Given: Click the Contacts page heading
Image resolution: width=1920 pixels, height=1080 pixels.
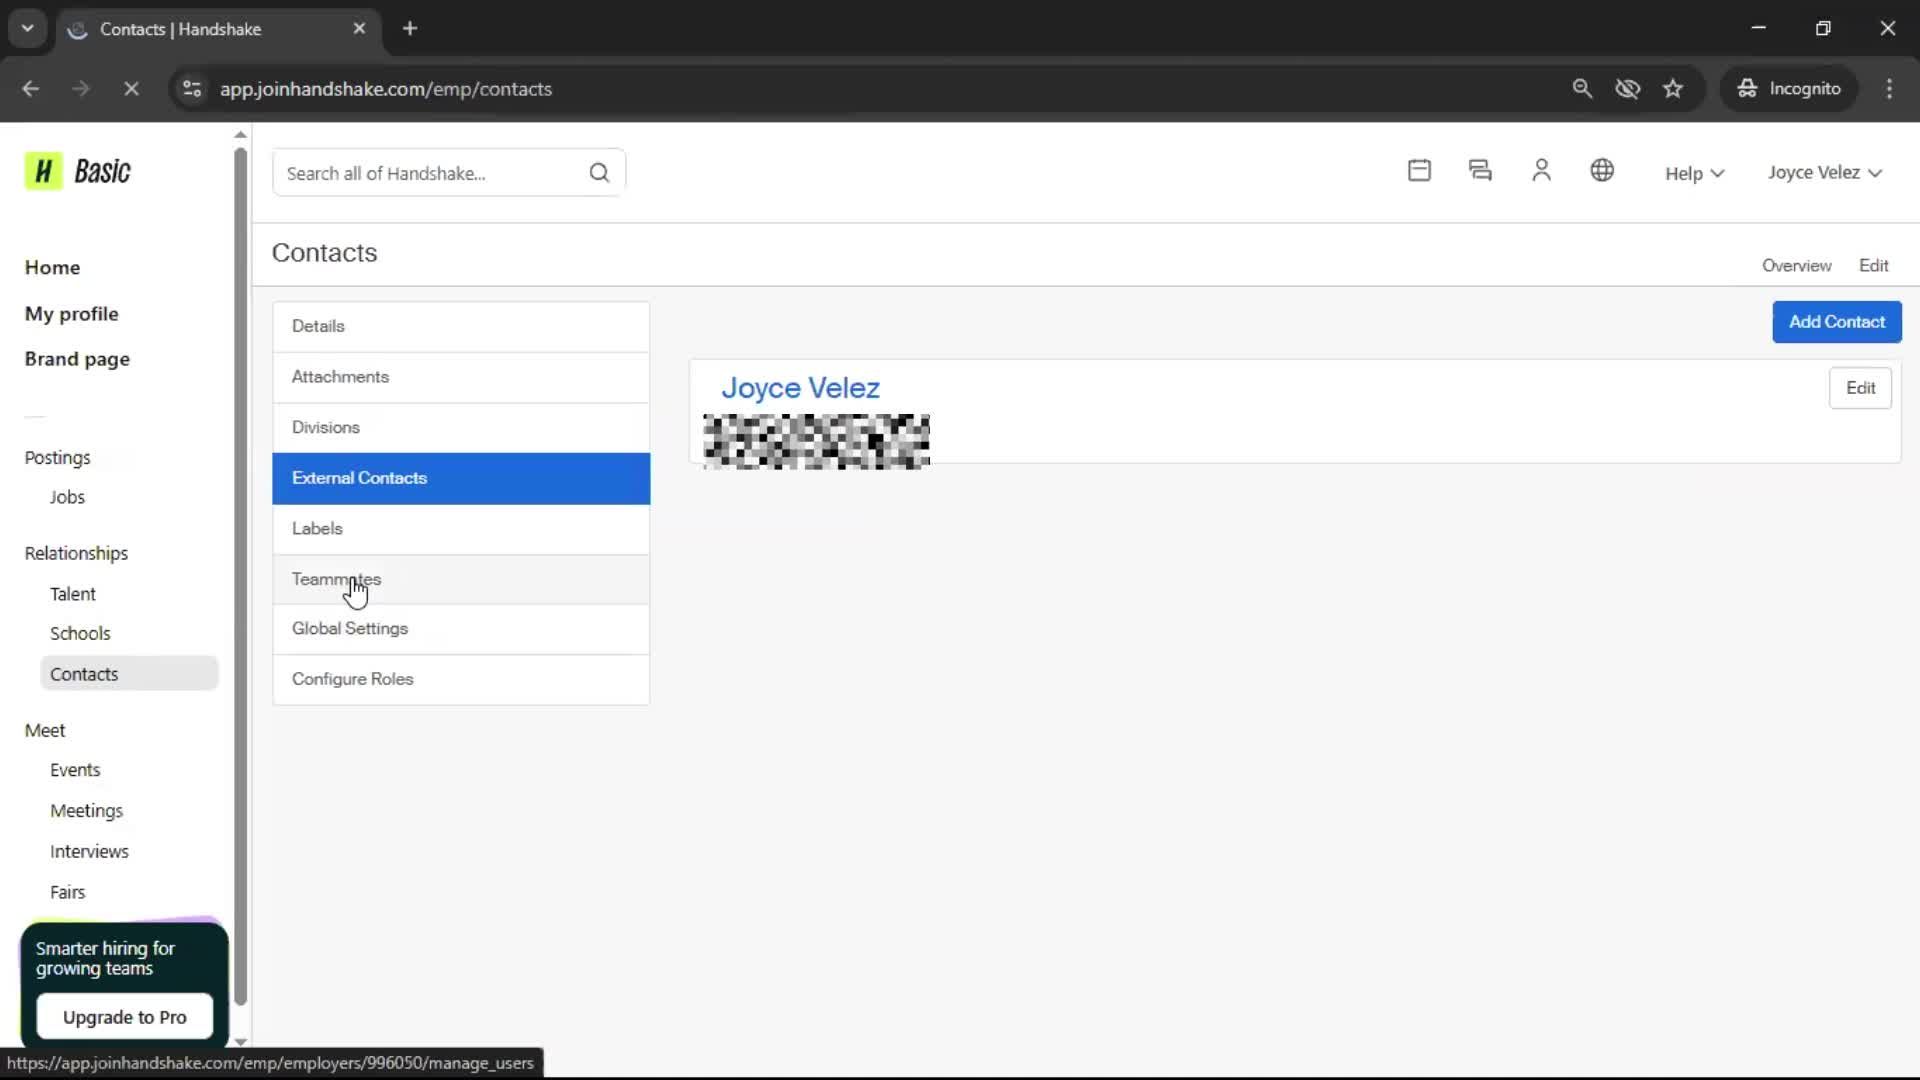Looking at the screenshot, I should (324, 253).
